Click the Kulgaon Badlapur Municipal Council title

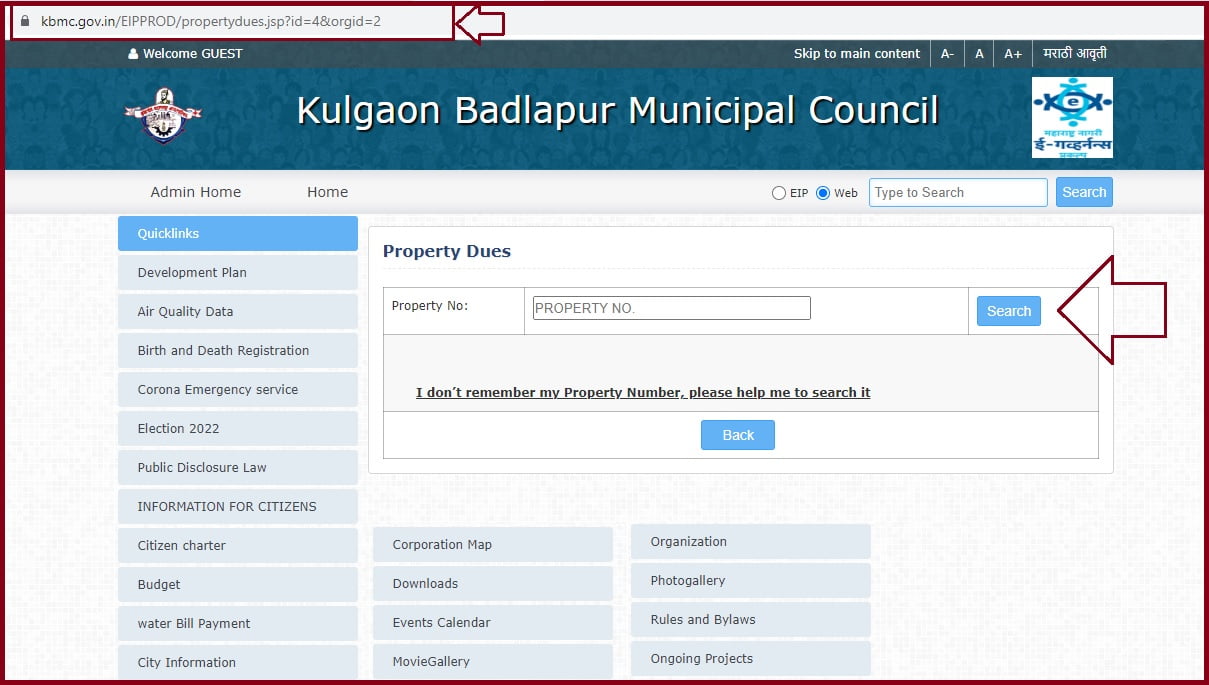pos(618,111)
